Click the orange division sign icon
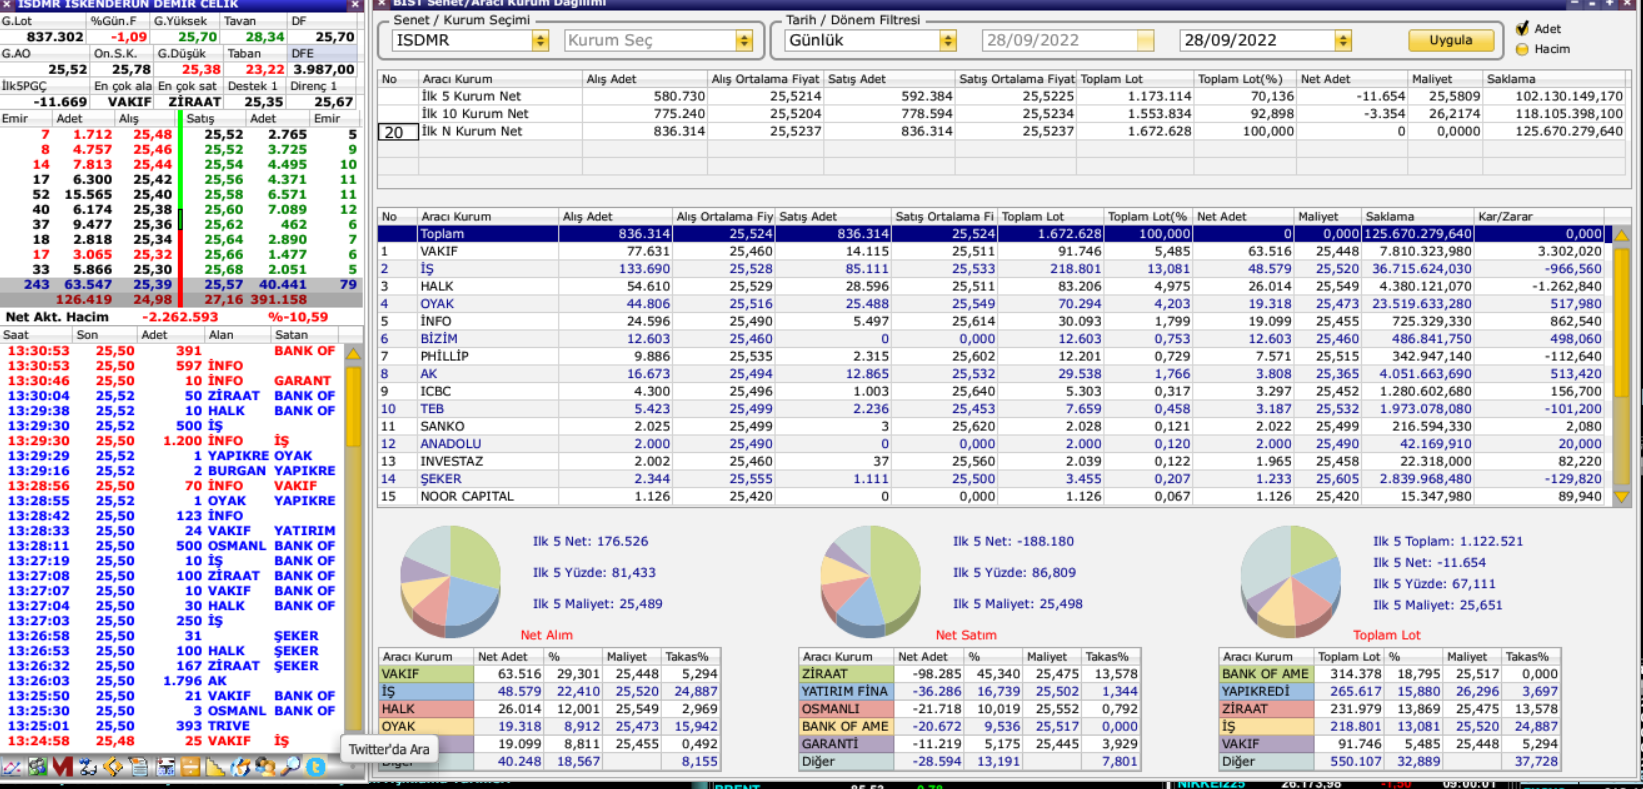 [190, 767]
